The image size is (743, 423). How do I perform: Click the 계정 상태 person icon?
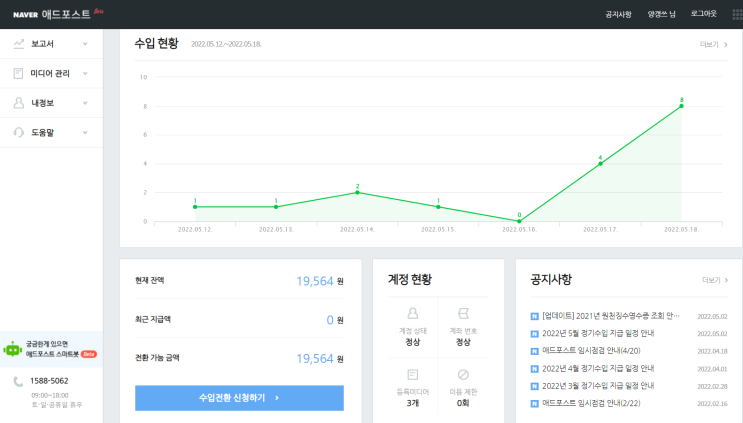413,313
